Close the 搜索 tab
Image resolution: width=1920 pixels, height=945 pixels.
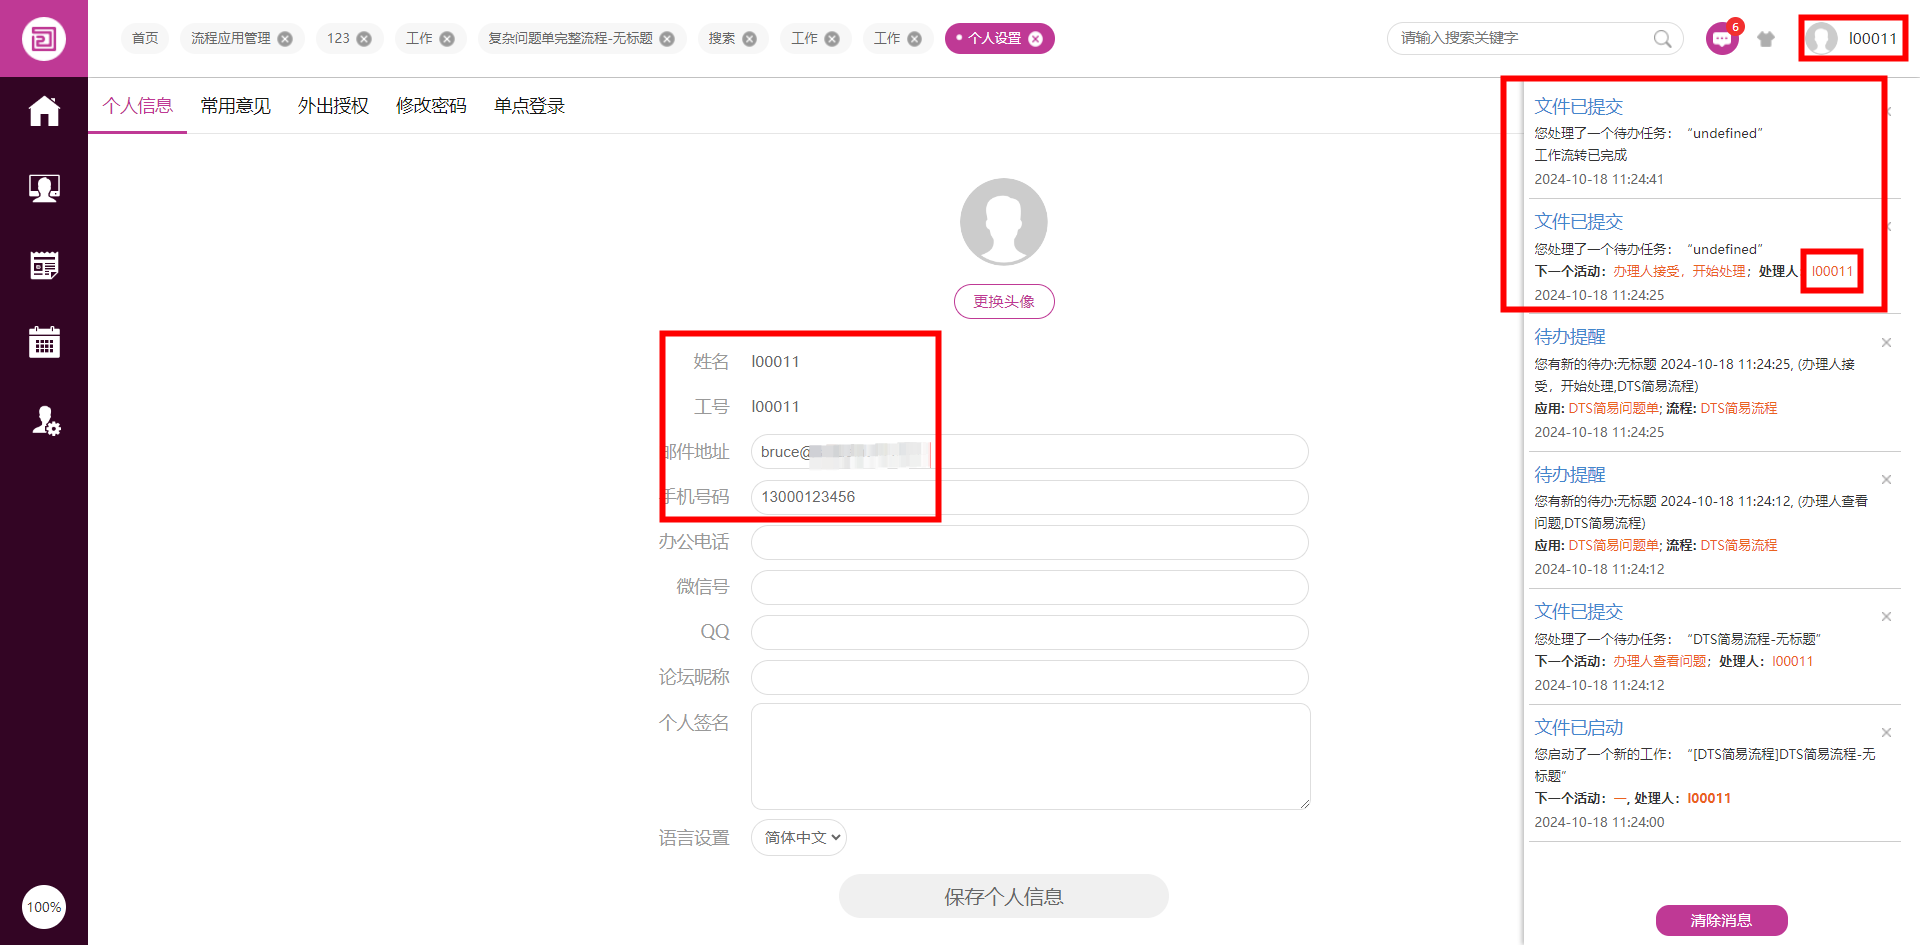[x=749, y=39]
